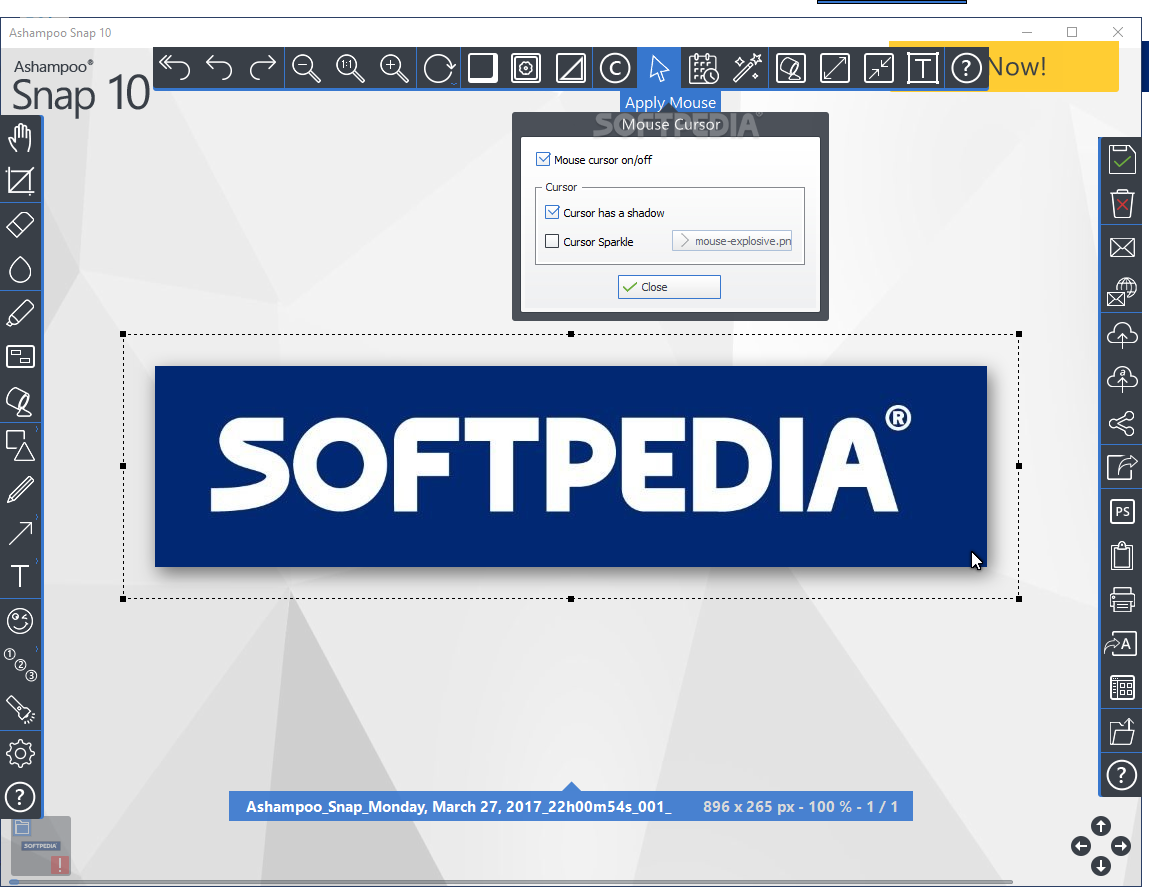Select the blur drop tool
Viewport: 1149px width, 887px height.
click(20, 270)
